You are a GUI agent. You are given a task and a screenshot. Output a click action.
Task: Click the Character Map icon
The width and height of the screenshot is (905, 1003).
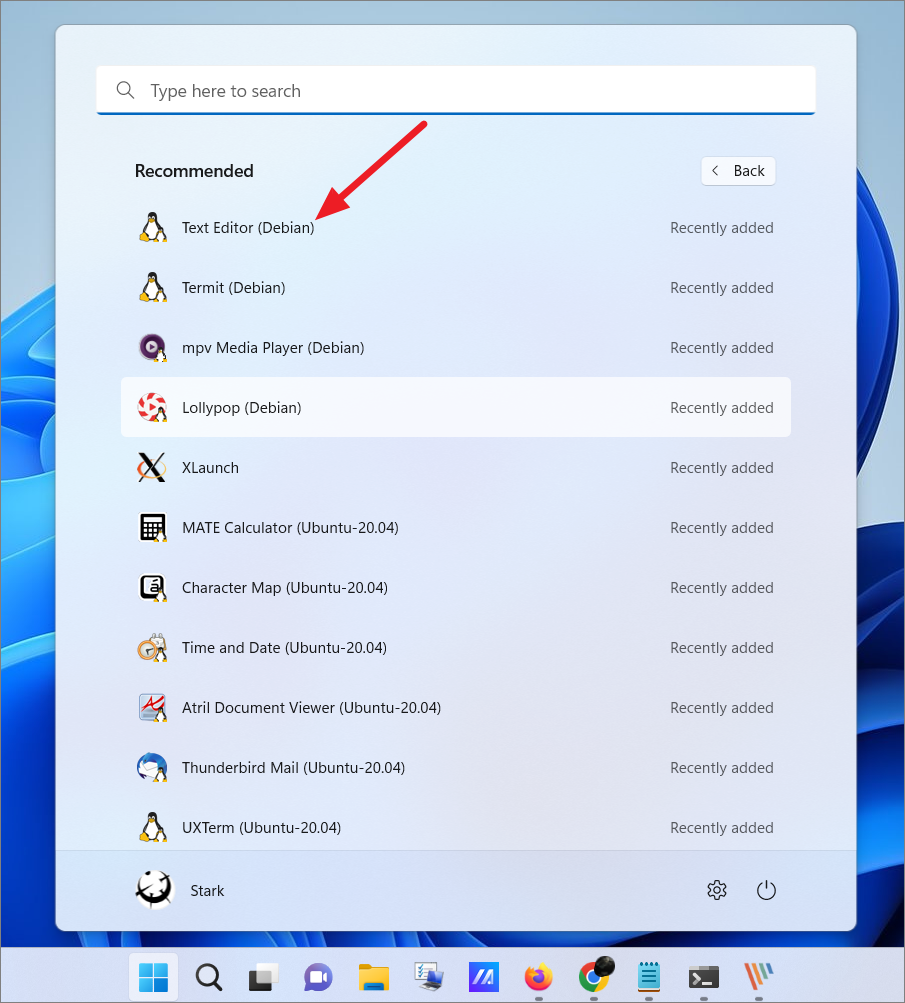coord(153,588)
